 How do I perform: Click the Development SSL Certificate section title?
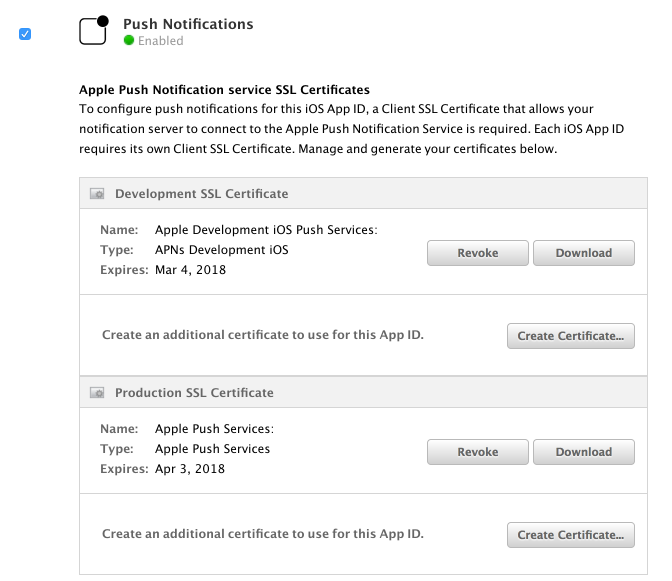click(201, 194)
